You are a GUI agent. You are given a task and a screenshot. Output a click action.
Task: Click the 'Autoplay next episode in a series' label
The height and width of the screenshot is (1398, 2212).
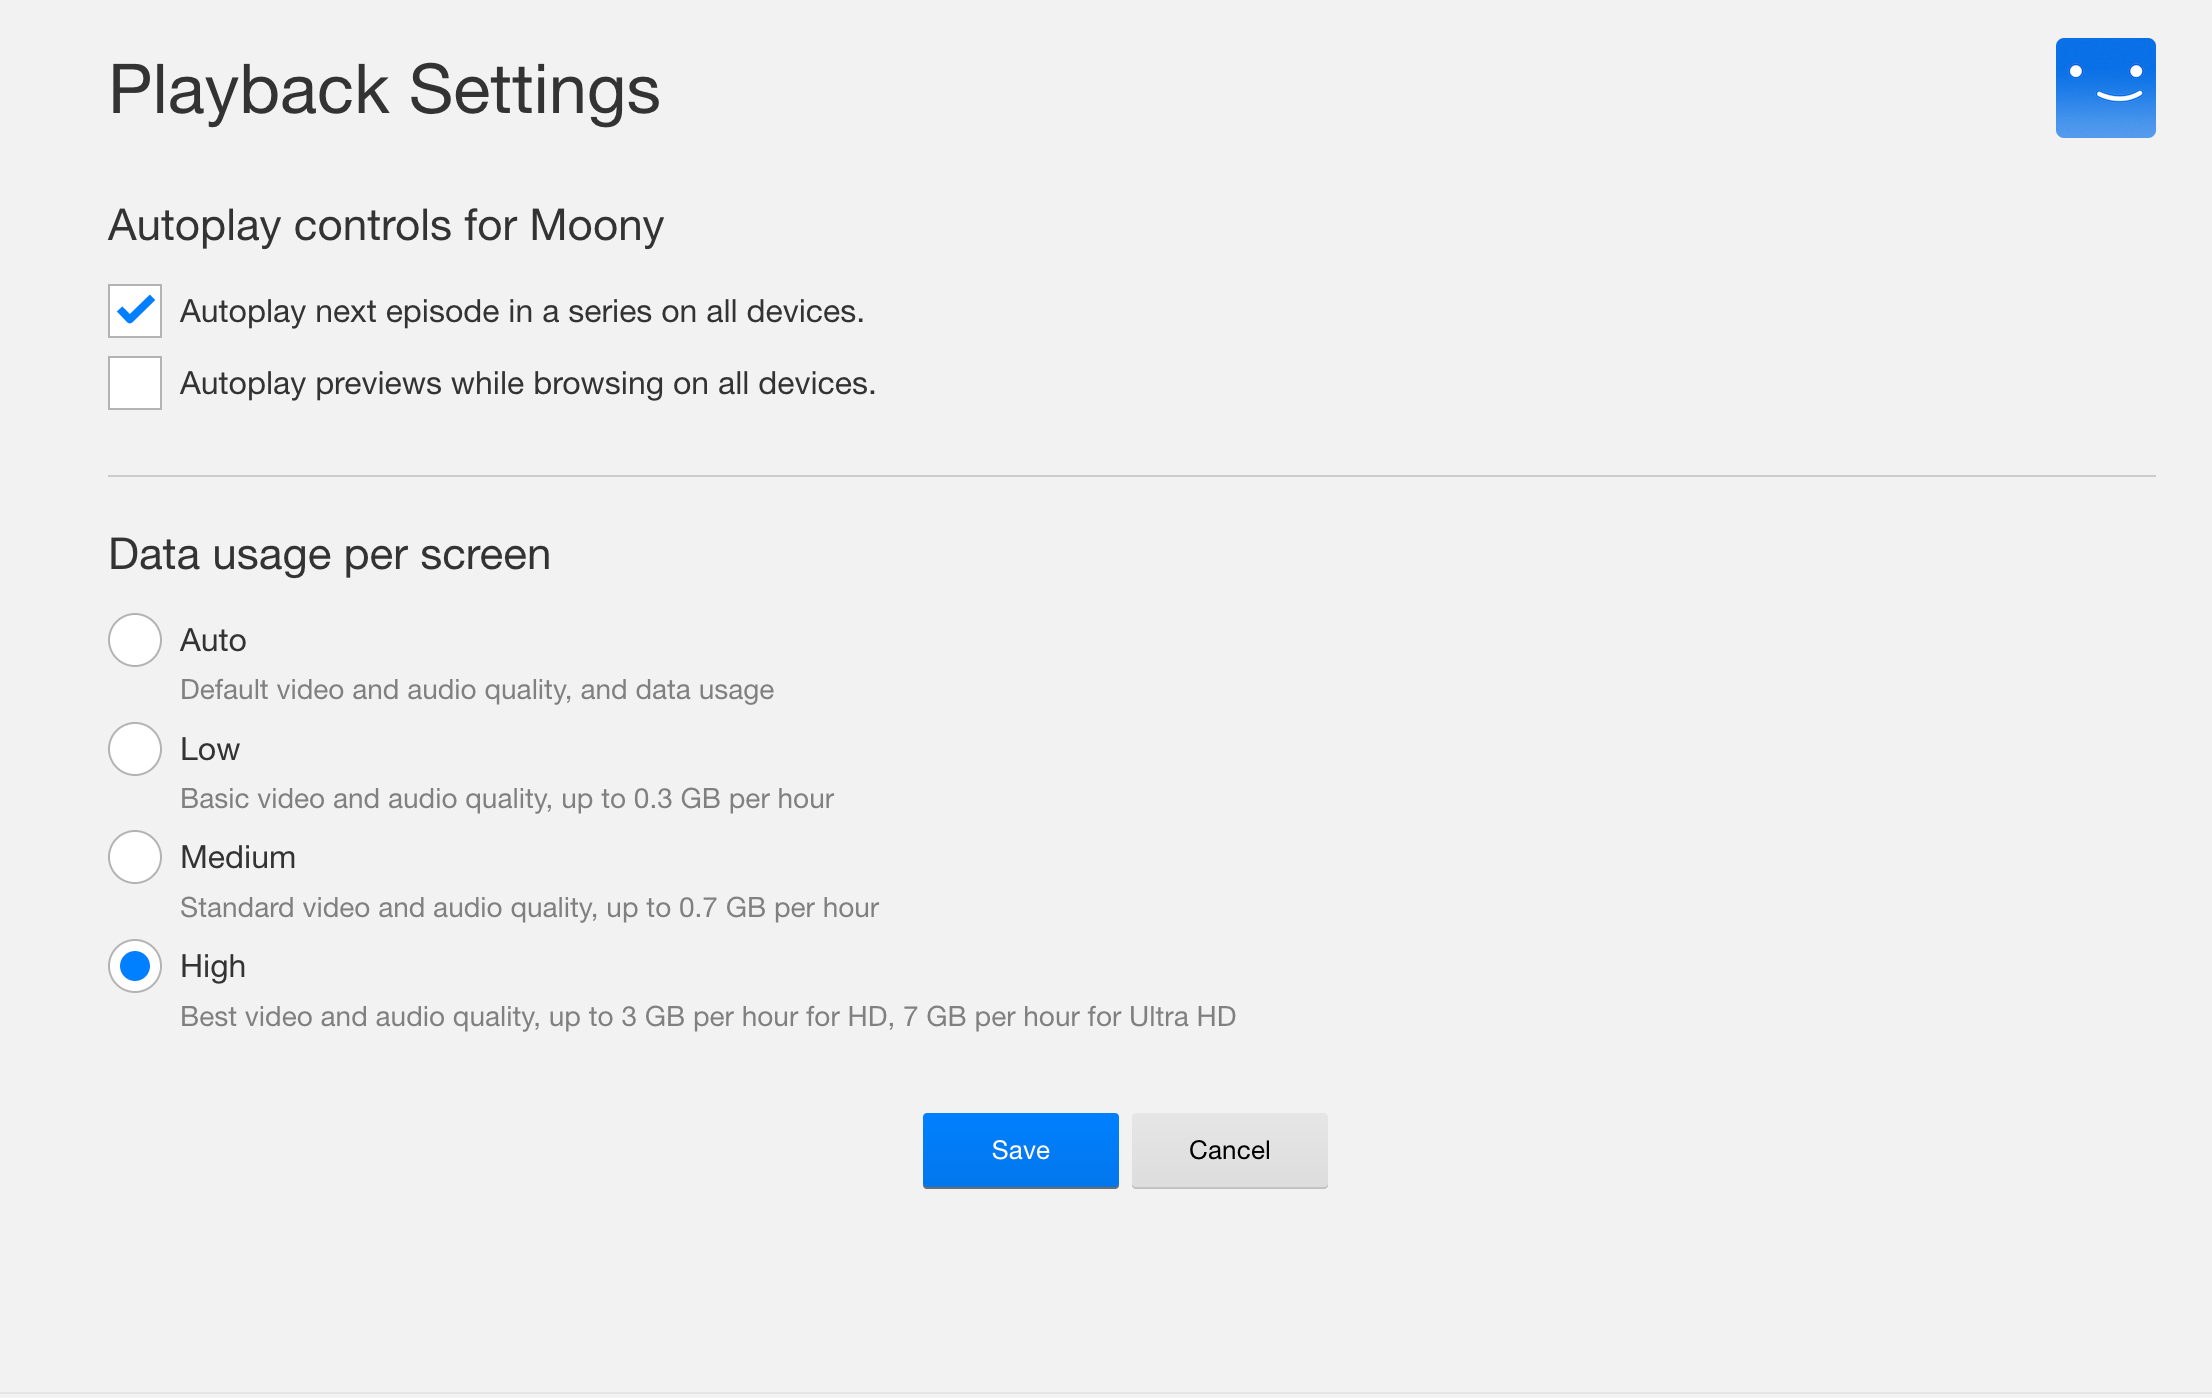521,311
